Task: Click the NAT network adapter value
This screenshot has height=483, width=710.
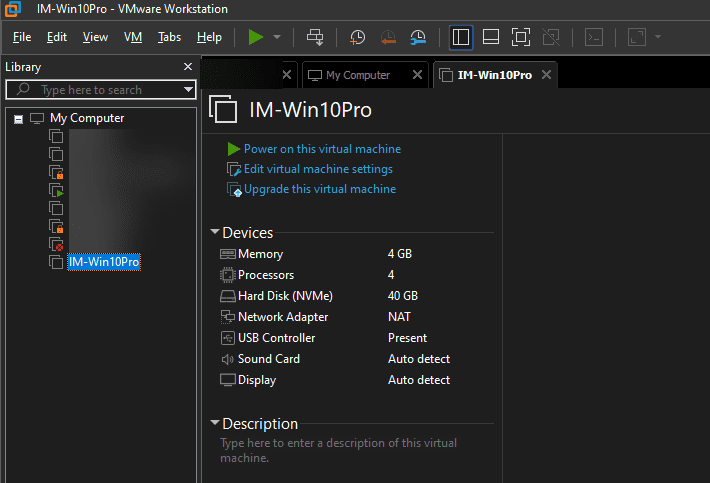Action: coord(399,317)
